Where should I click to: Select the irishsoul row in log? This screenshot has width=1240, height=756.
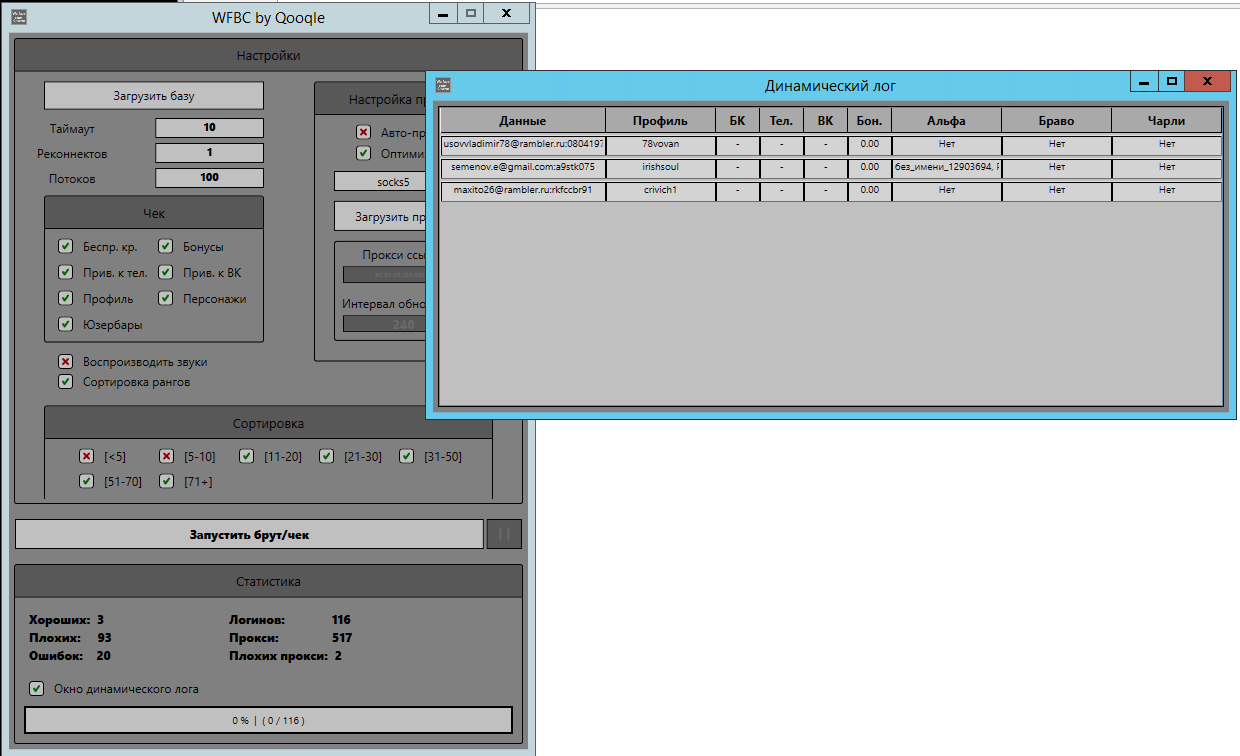(x=660, y=167)
